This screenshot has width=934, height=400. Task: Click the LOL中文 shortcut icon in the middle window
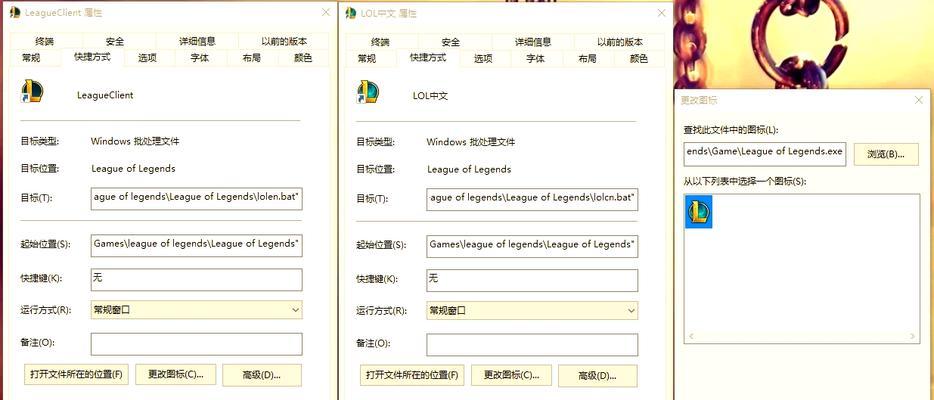(x=368, y=92)
